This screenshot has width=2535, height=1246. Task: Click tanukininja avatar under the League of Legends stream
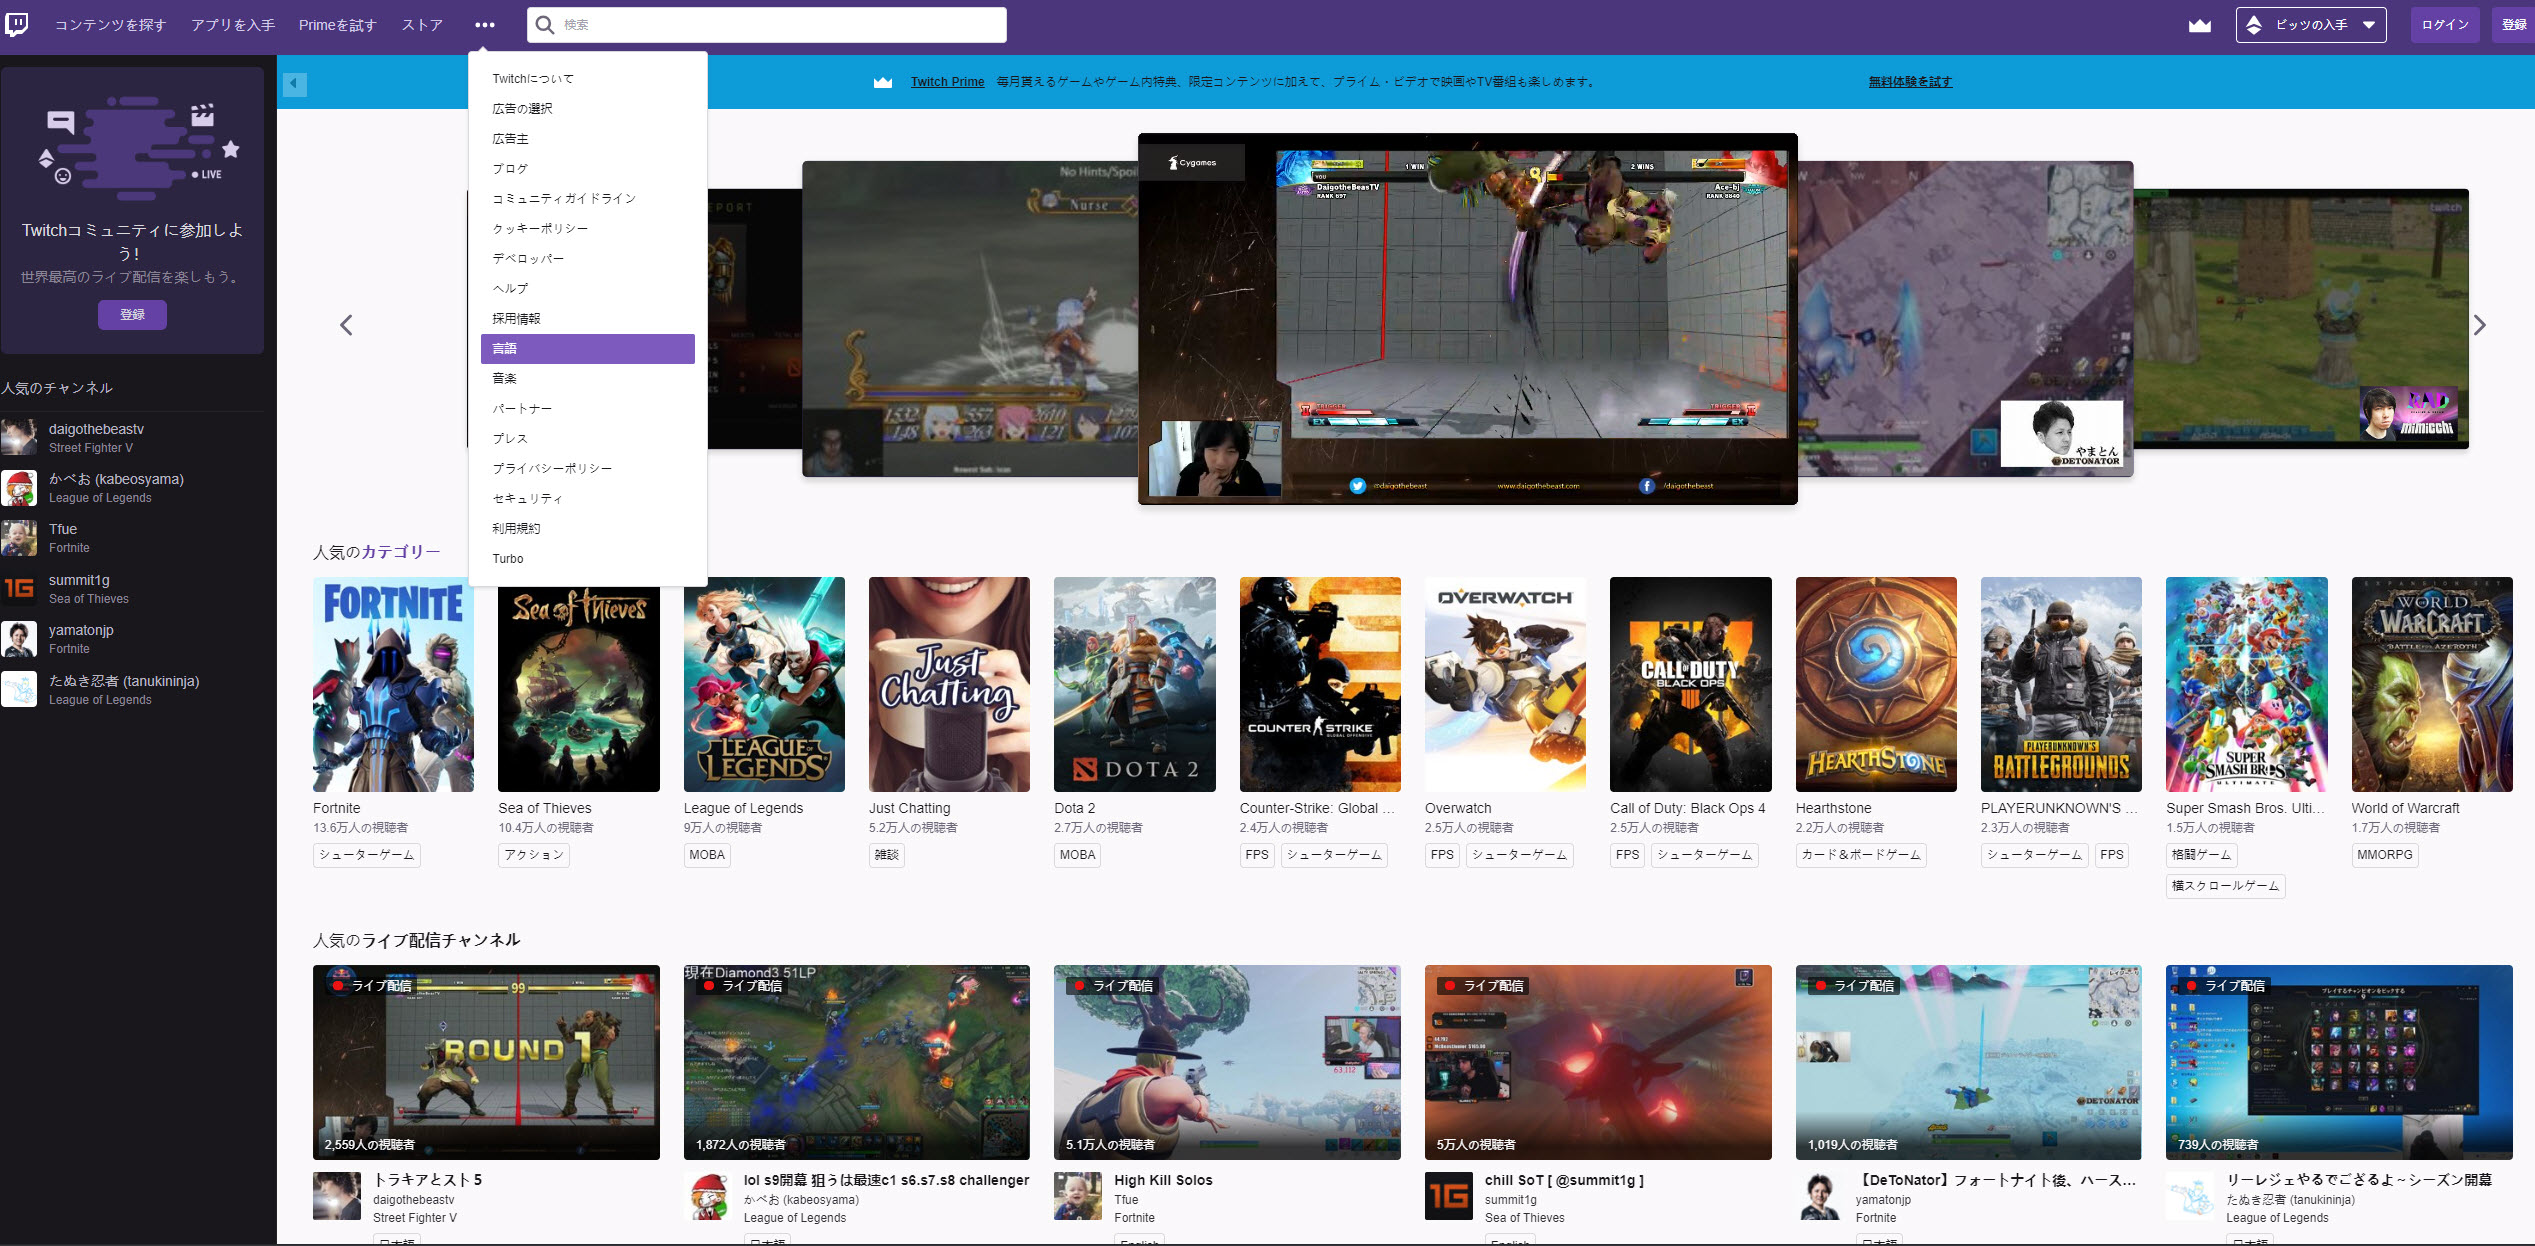2190,1196
